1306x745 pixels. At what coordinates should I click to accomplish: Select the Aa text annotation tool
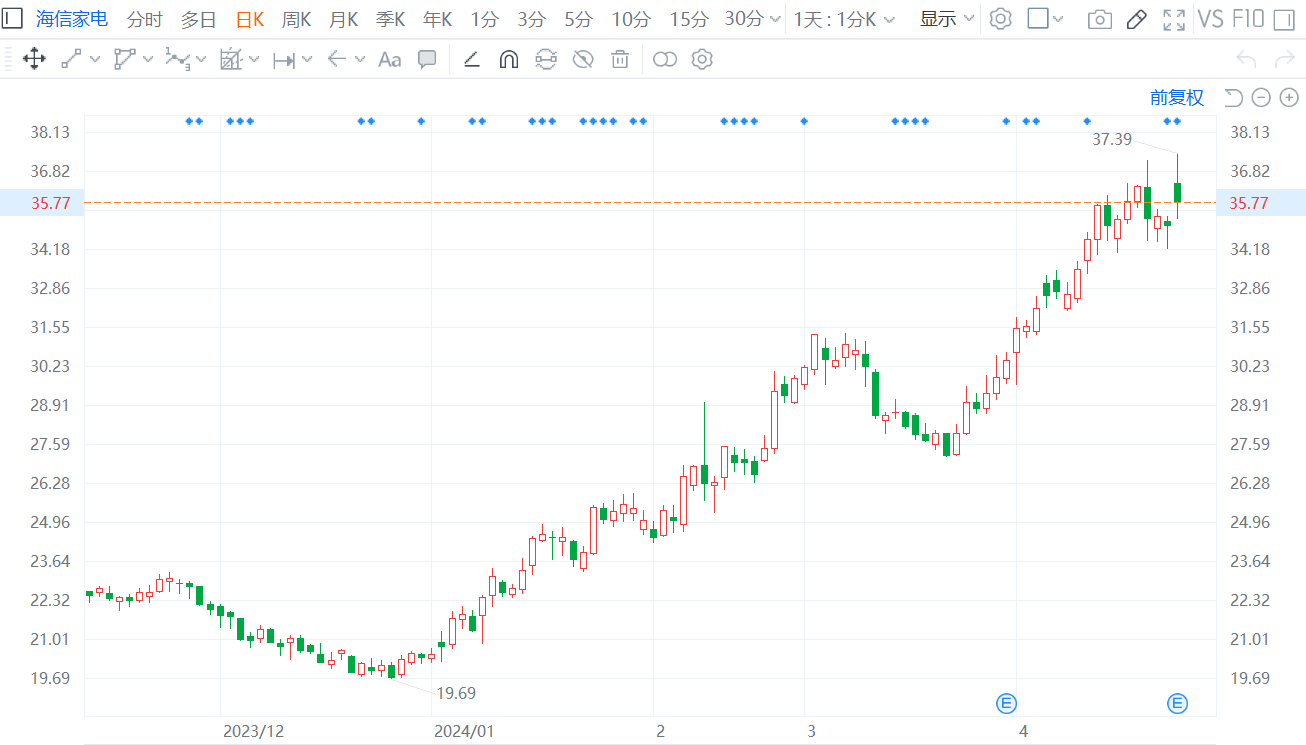click(389, 60)
